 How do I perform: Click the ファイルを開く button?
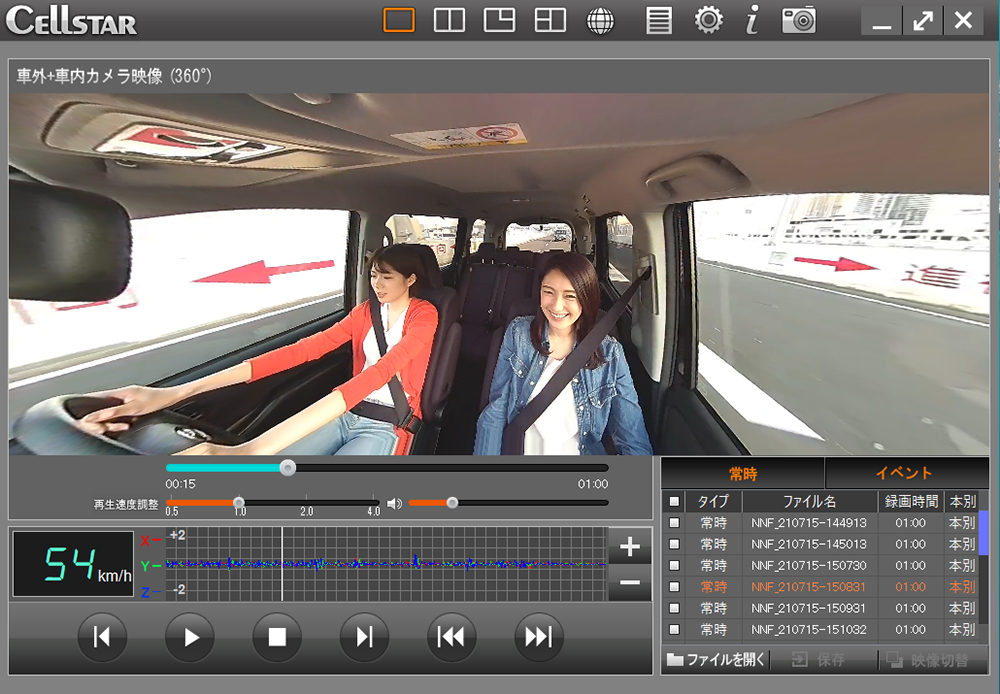[x=716, y=660]
